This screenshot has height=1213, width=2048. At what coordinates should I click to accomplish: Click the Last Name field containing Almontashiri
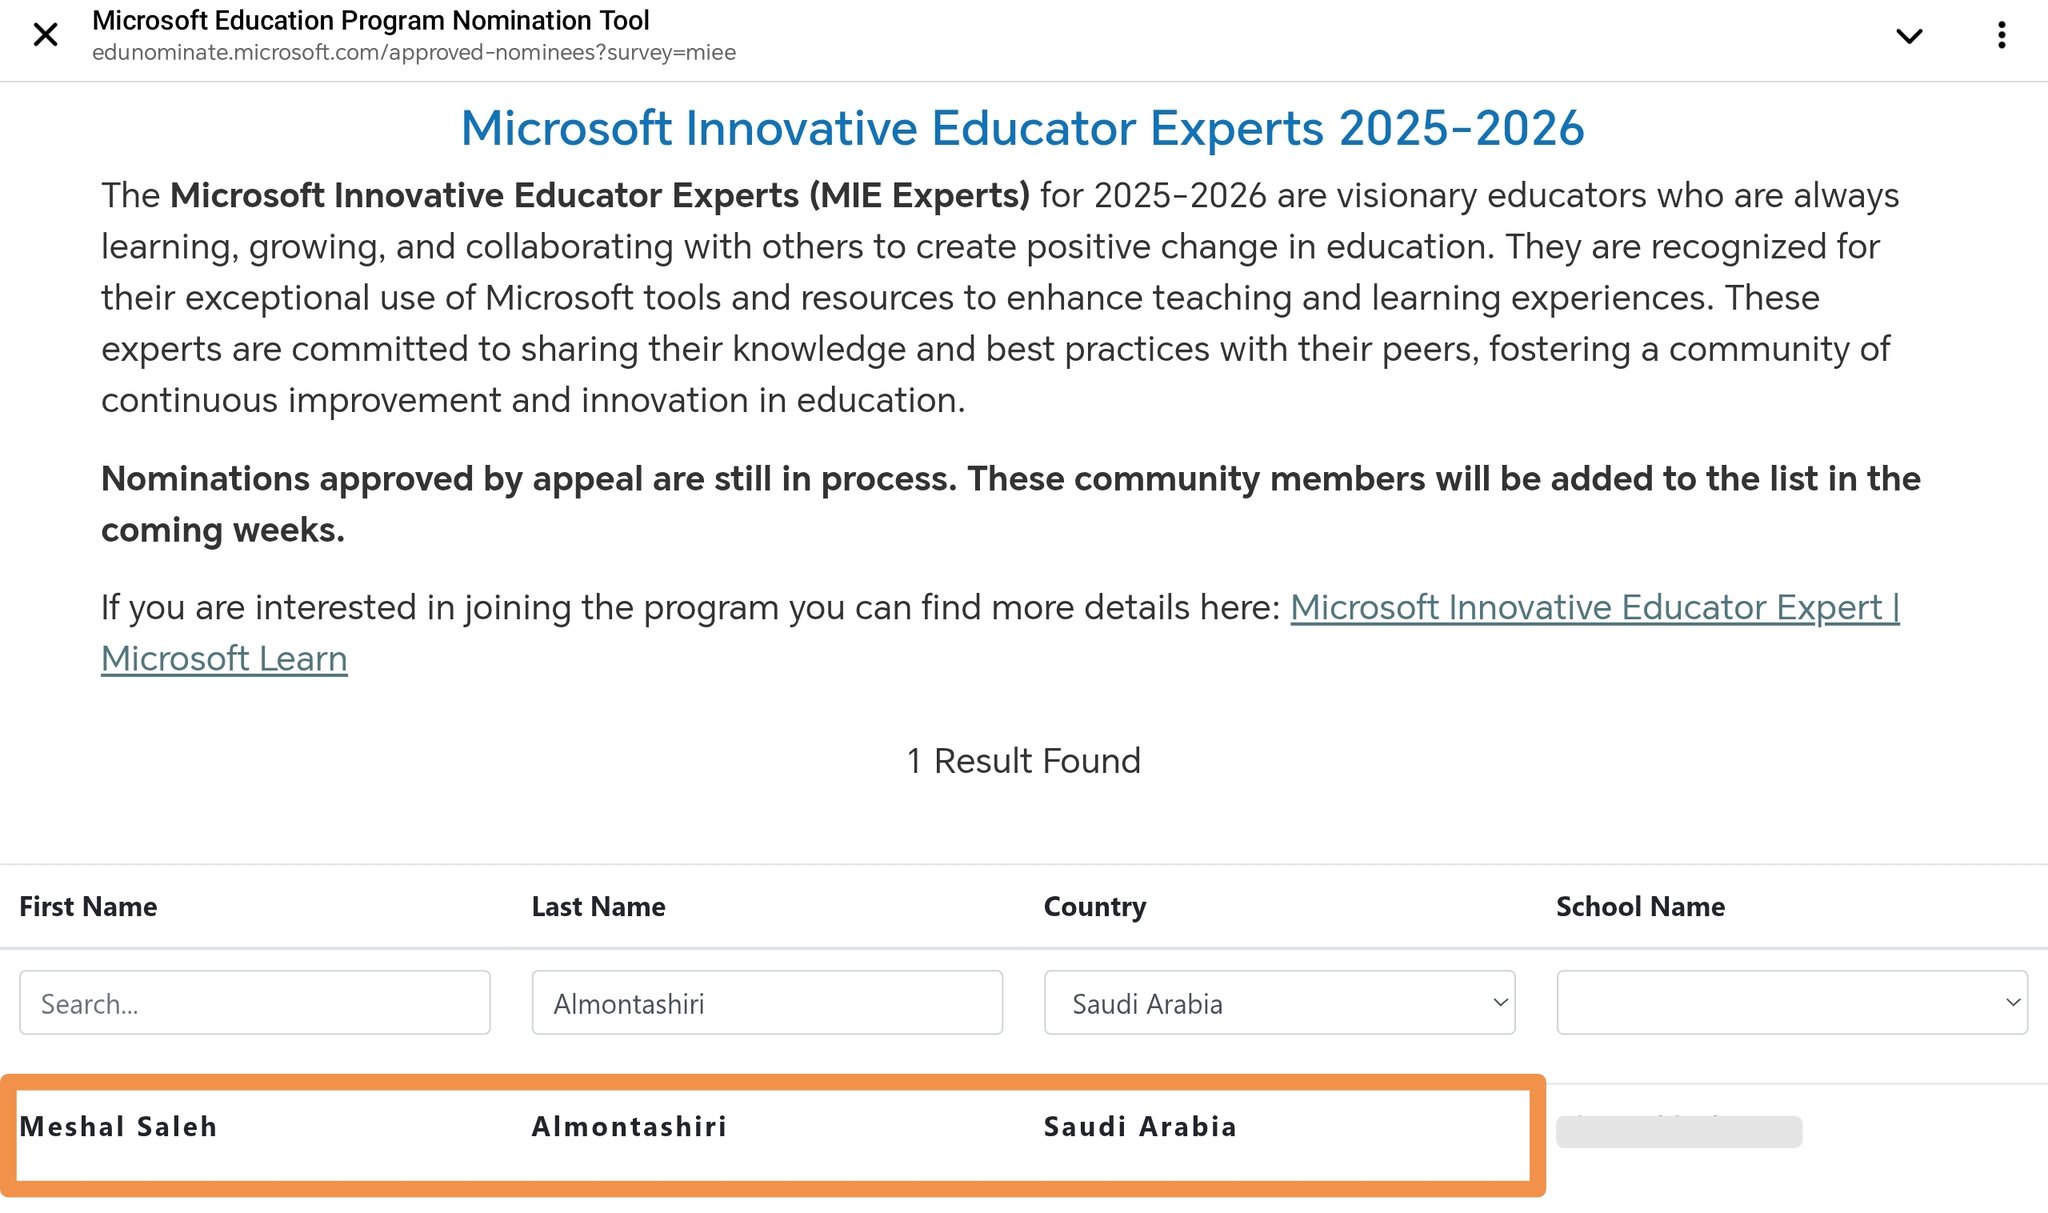[766, 1003]
